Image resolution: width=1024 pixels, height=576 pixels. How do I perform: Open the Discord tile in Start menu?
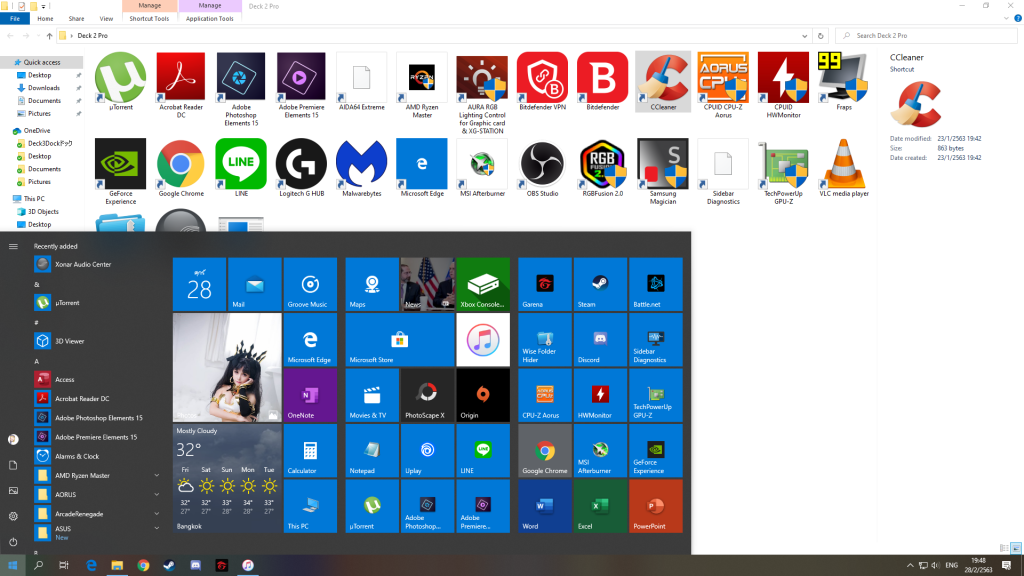point(600,340)
